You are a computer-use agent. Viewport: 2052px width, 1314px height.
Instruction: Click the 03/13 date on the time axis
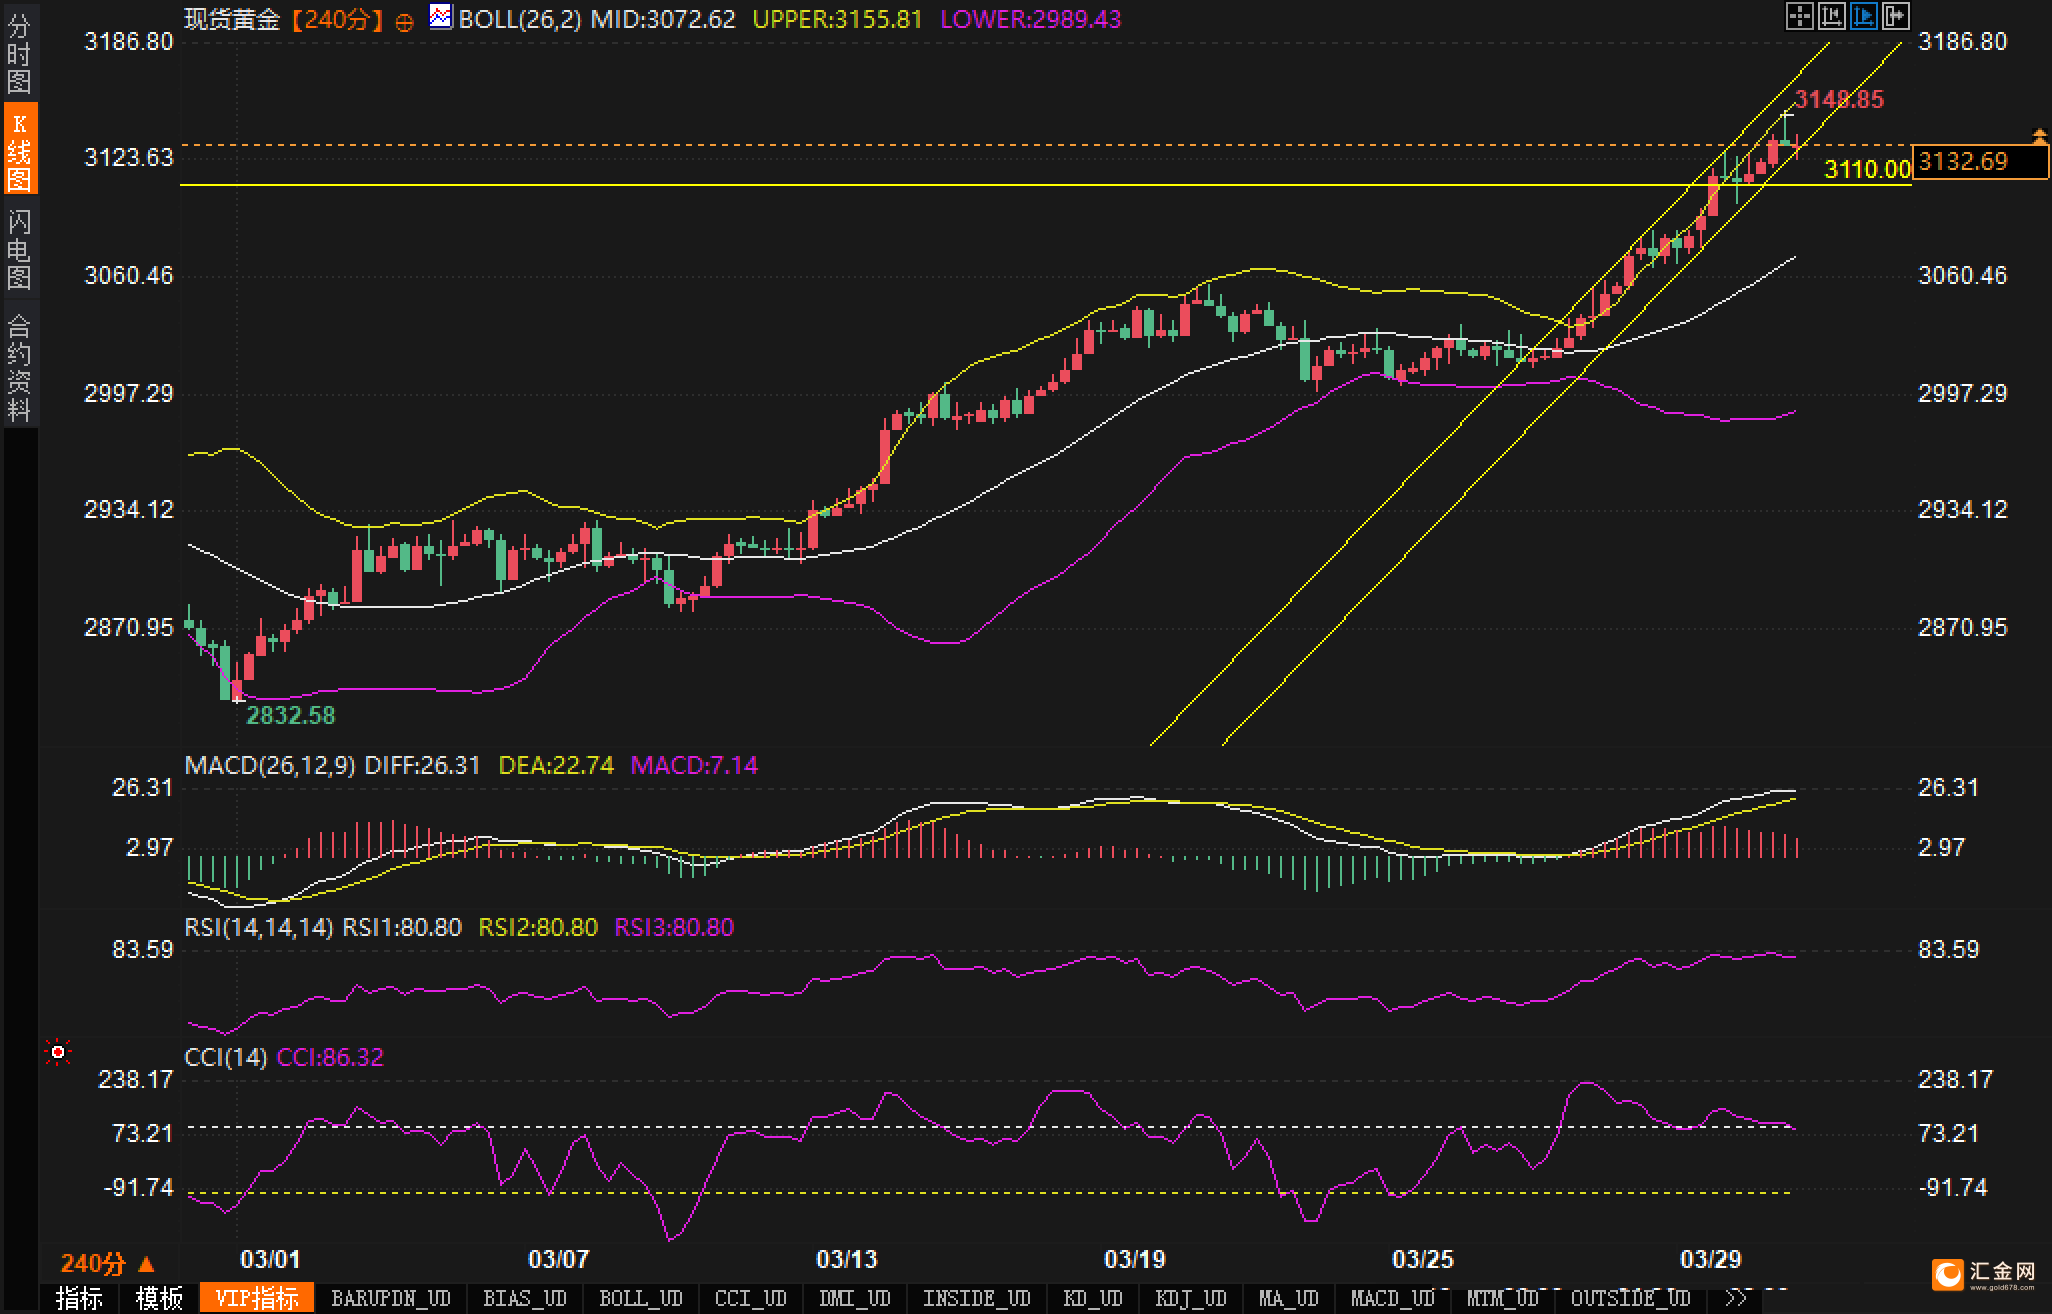point(846,1258)
